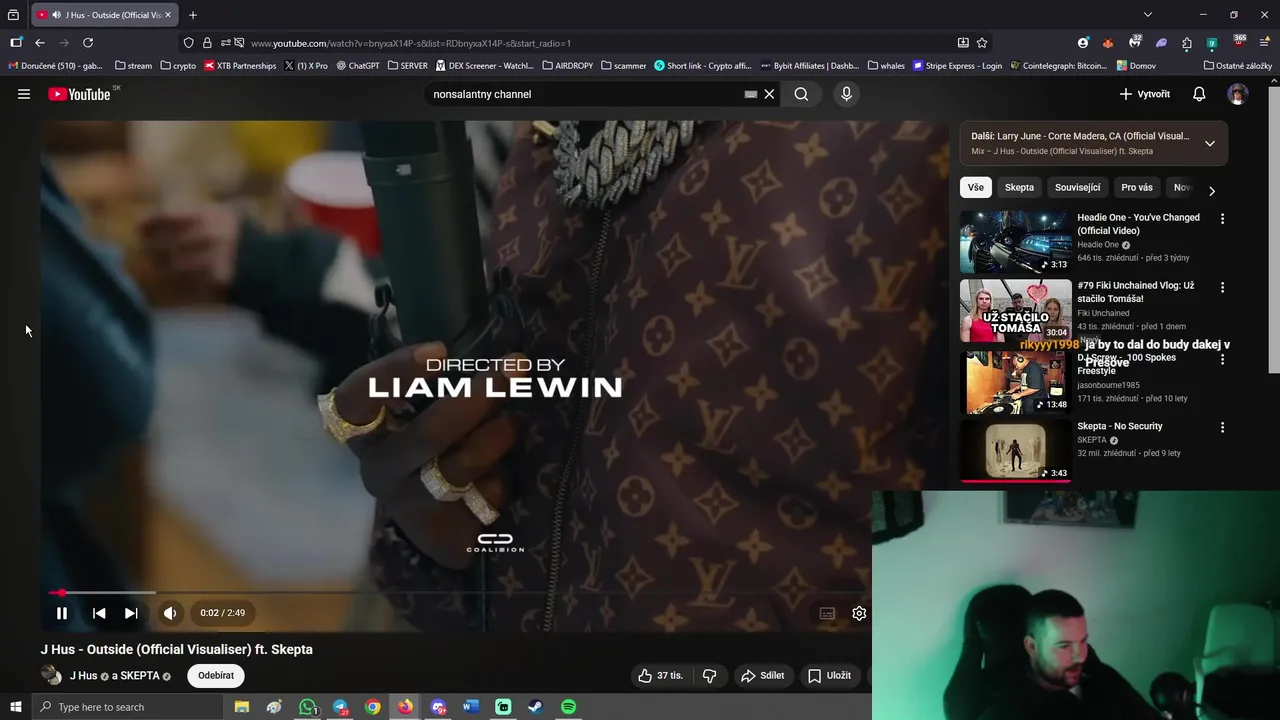Screen dimensions: 1280x720
Task: Open the ChatGPT bookmark
Action: tap(358, 66)
